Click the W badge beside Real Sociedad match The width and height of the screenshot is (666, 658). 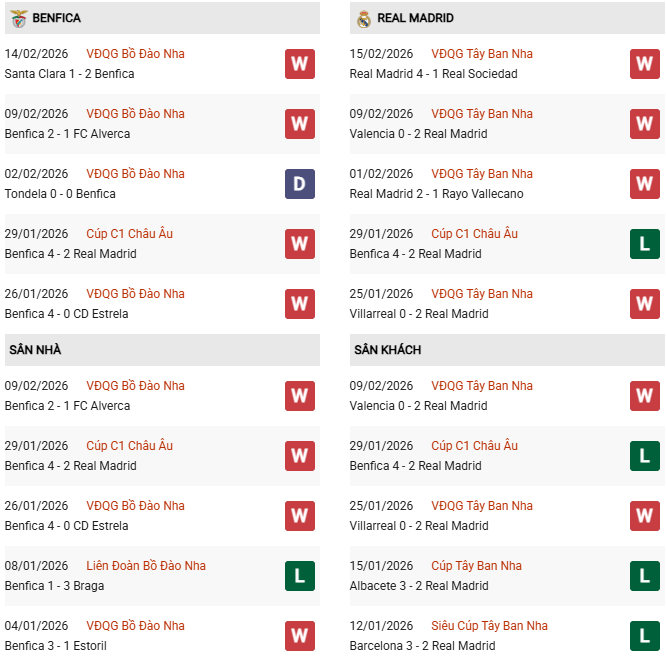point(645,64)
